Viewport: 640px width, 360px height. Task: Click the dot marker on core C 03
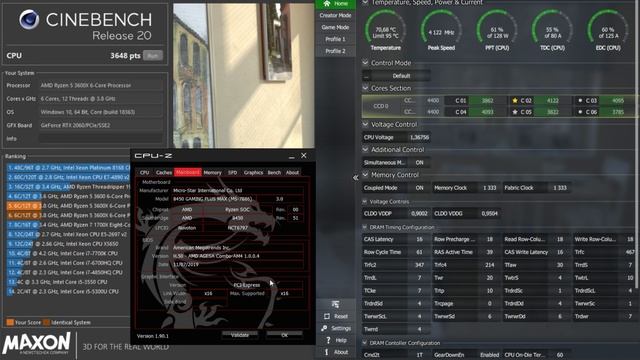pyautogui.click(x=580, y=100)
